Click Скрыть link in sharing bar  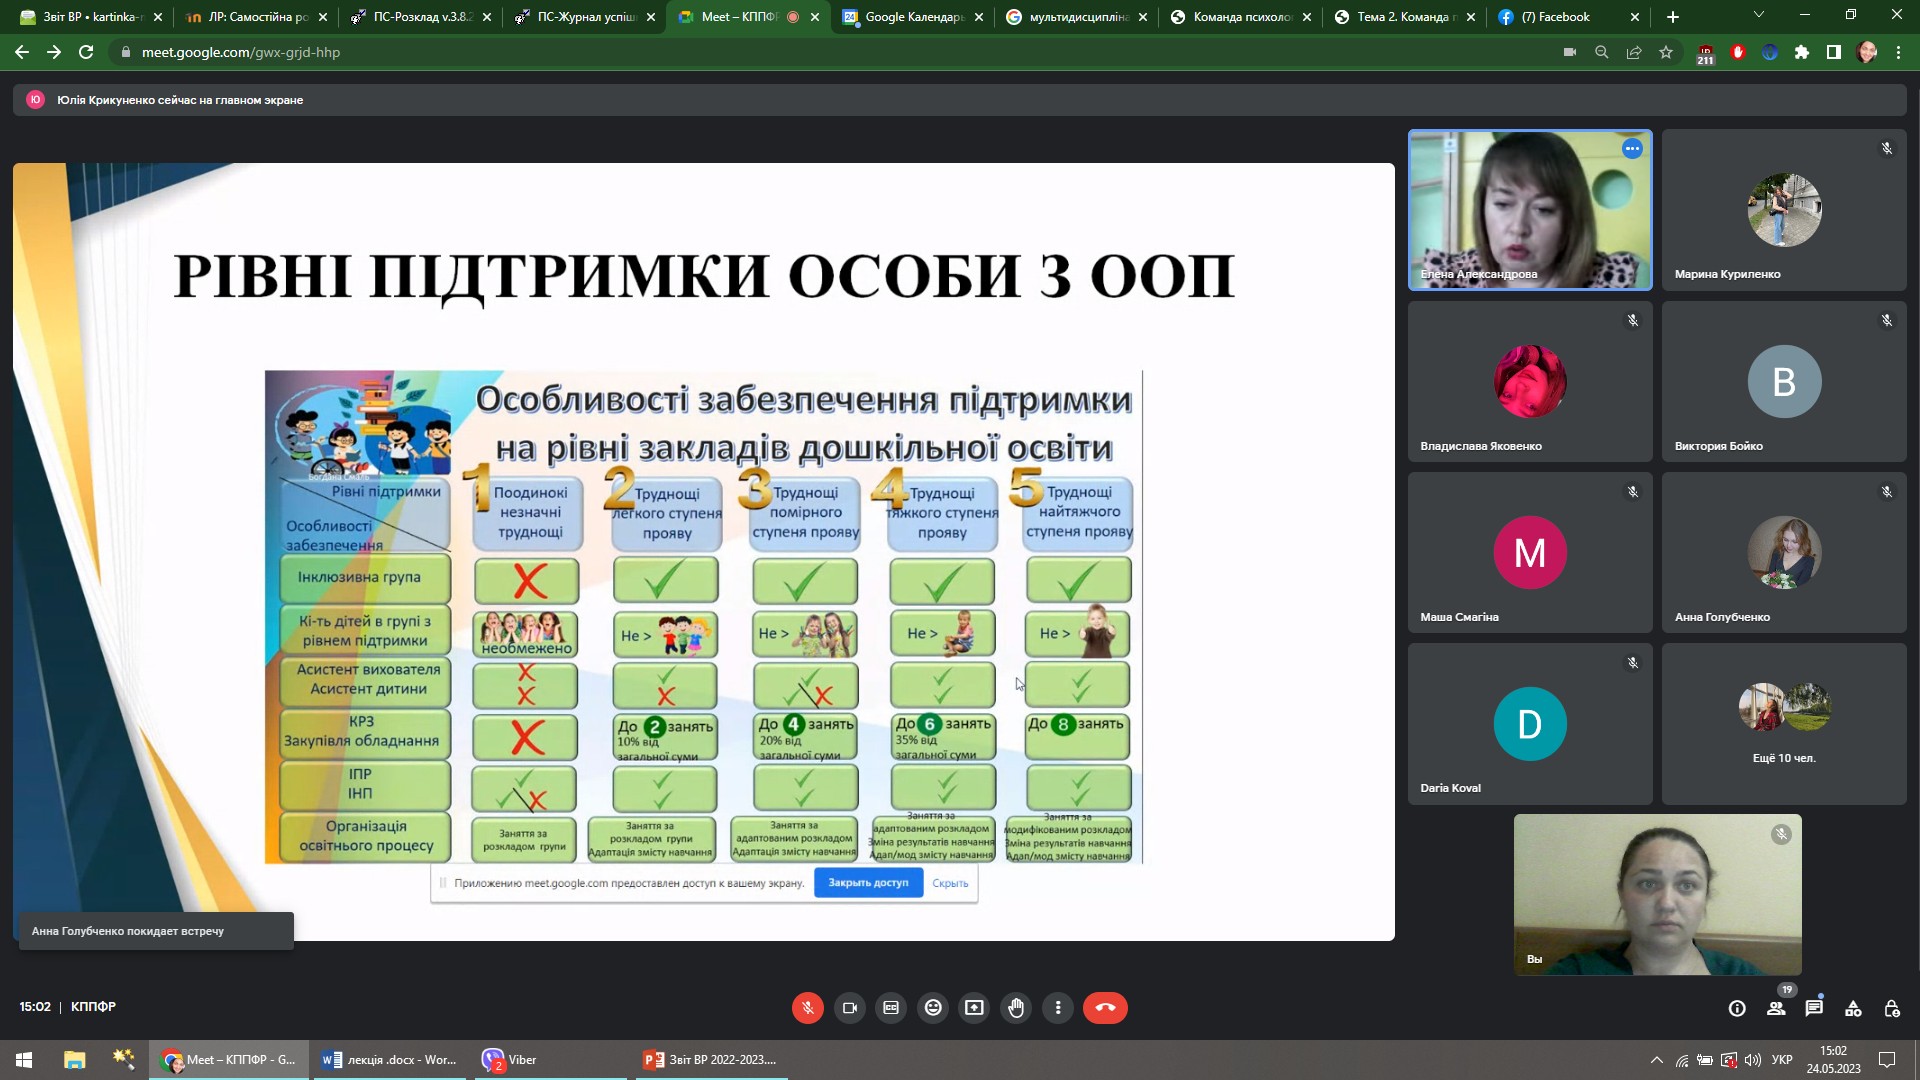click(950, 883)
